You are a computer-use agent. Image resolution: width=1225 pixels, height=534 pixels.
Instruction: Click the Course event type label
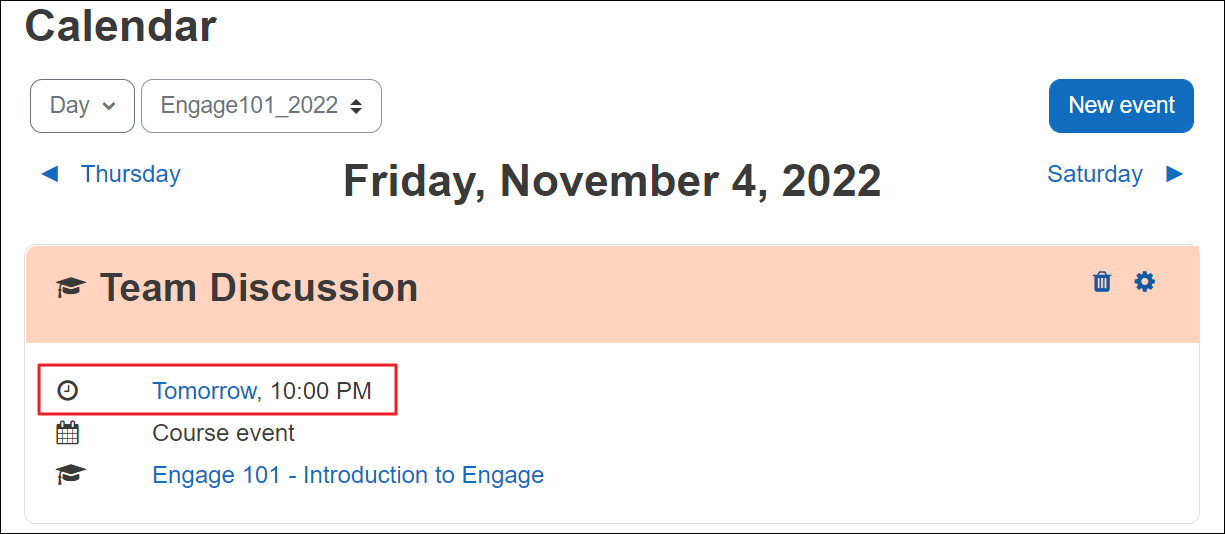(x=223, y=433)
